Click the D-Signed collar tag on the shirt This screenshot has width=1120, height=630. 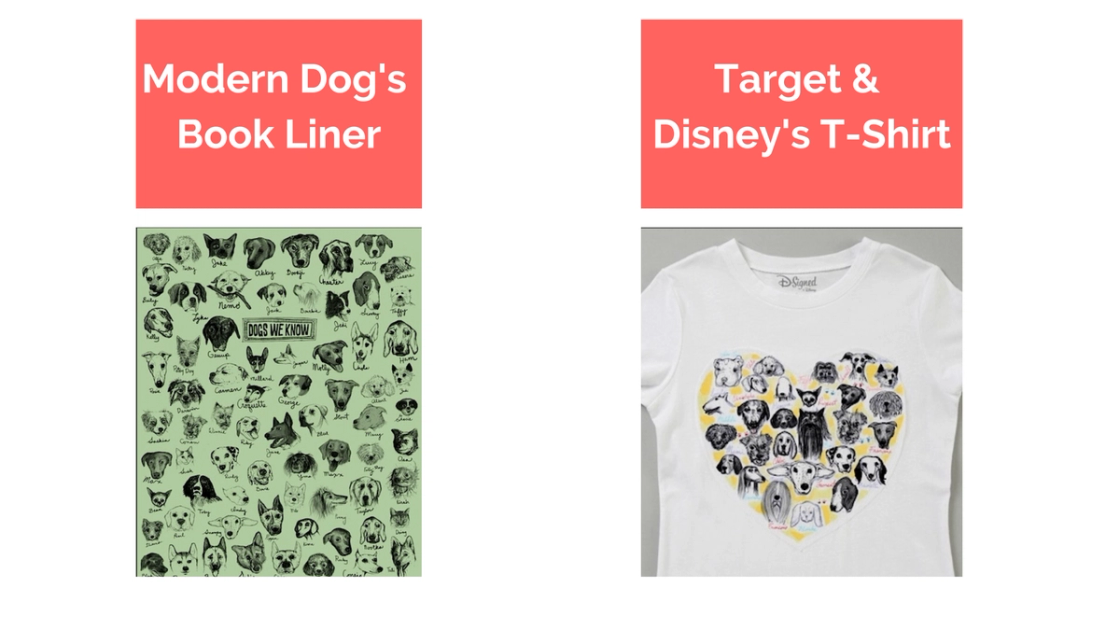[x=798, y=283]
